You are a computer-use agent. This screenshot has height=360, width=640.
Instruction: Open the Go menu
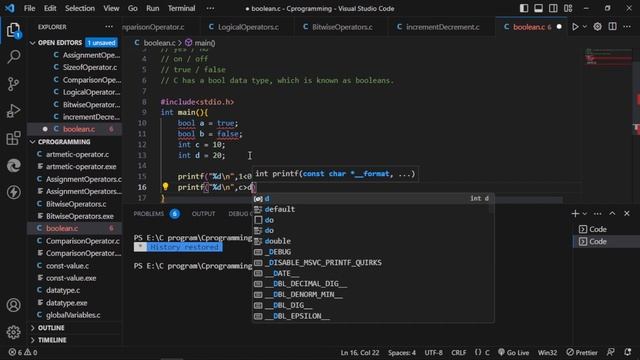click(133, 8)
